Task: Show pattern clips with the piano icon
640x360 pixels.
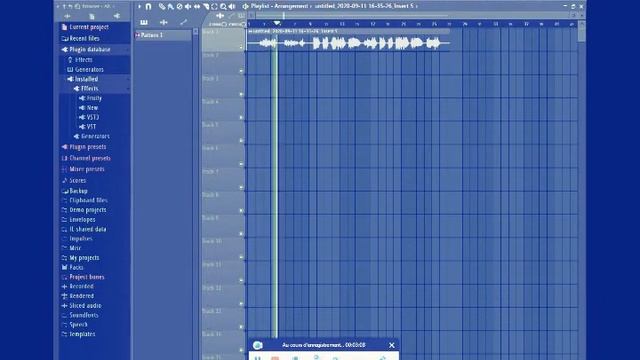Action: tap(144, 22)
